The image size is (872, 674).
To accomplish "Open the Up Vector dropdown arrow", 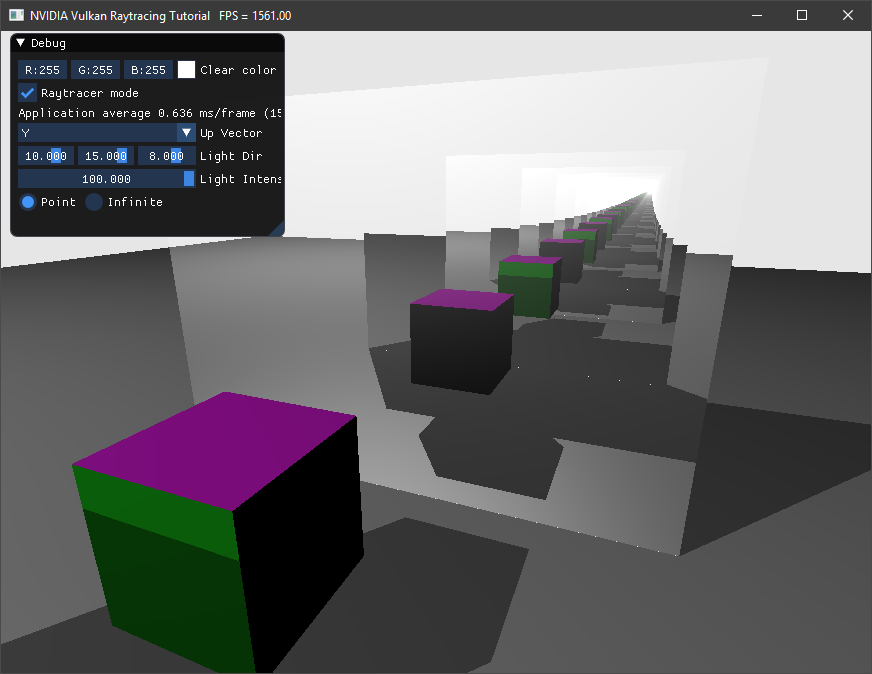I will [186, 133].
